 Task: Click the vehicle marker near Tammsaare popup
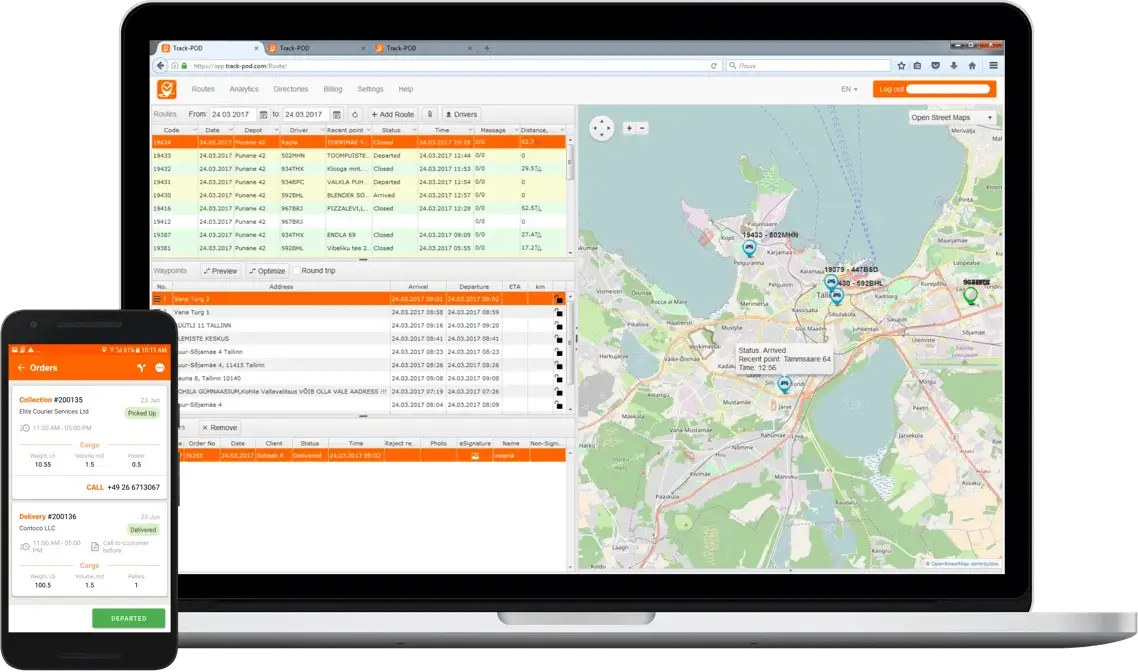tap(784, 384)
